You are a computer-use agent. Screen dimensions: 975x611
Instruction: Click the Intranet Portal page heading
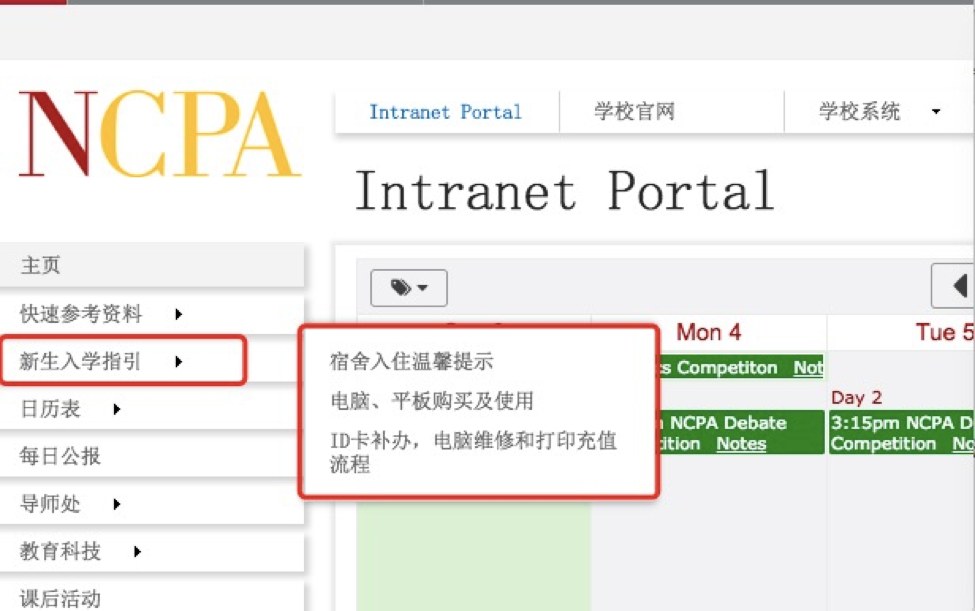[565, 191]
